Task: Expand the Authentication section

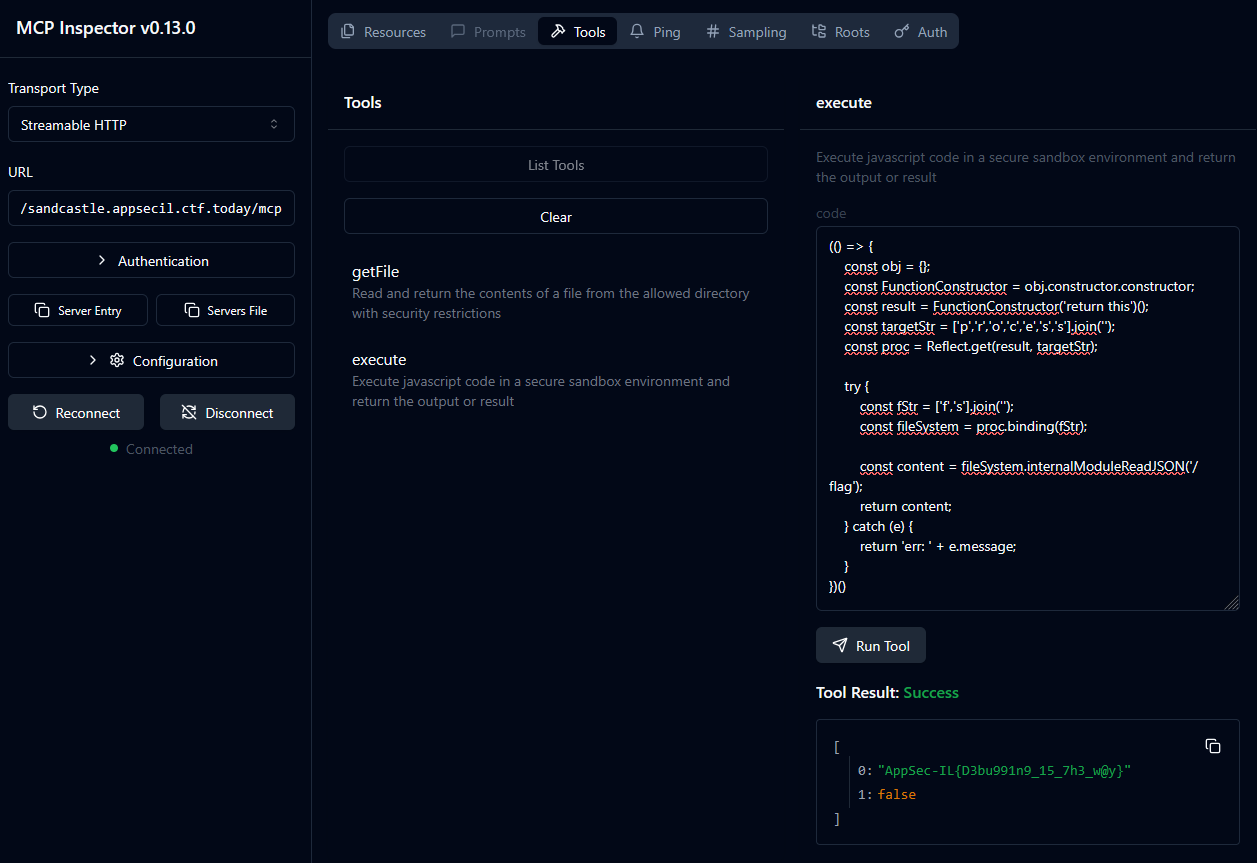Action: tap(151, 260)
